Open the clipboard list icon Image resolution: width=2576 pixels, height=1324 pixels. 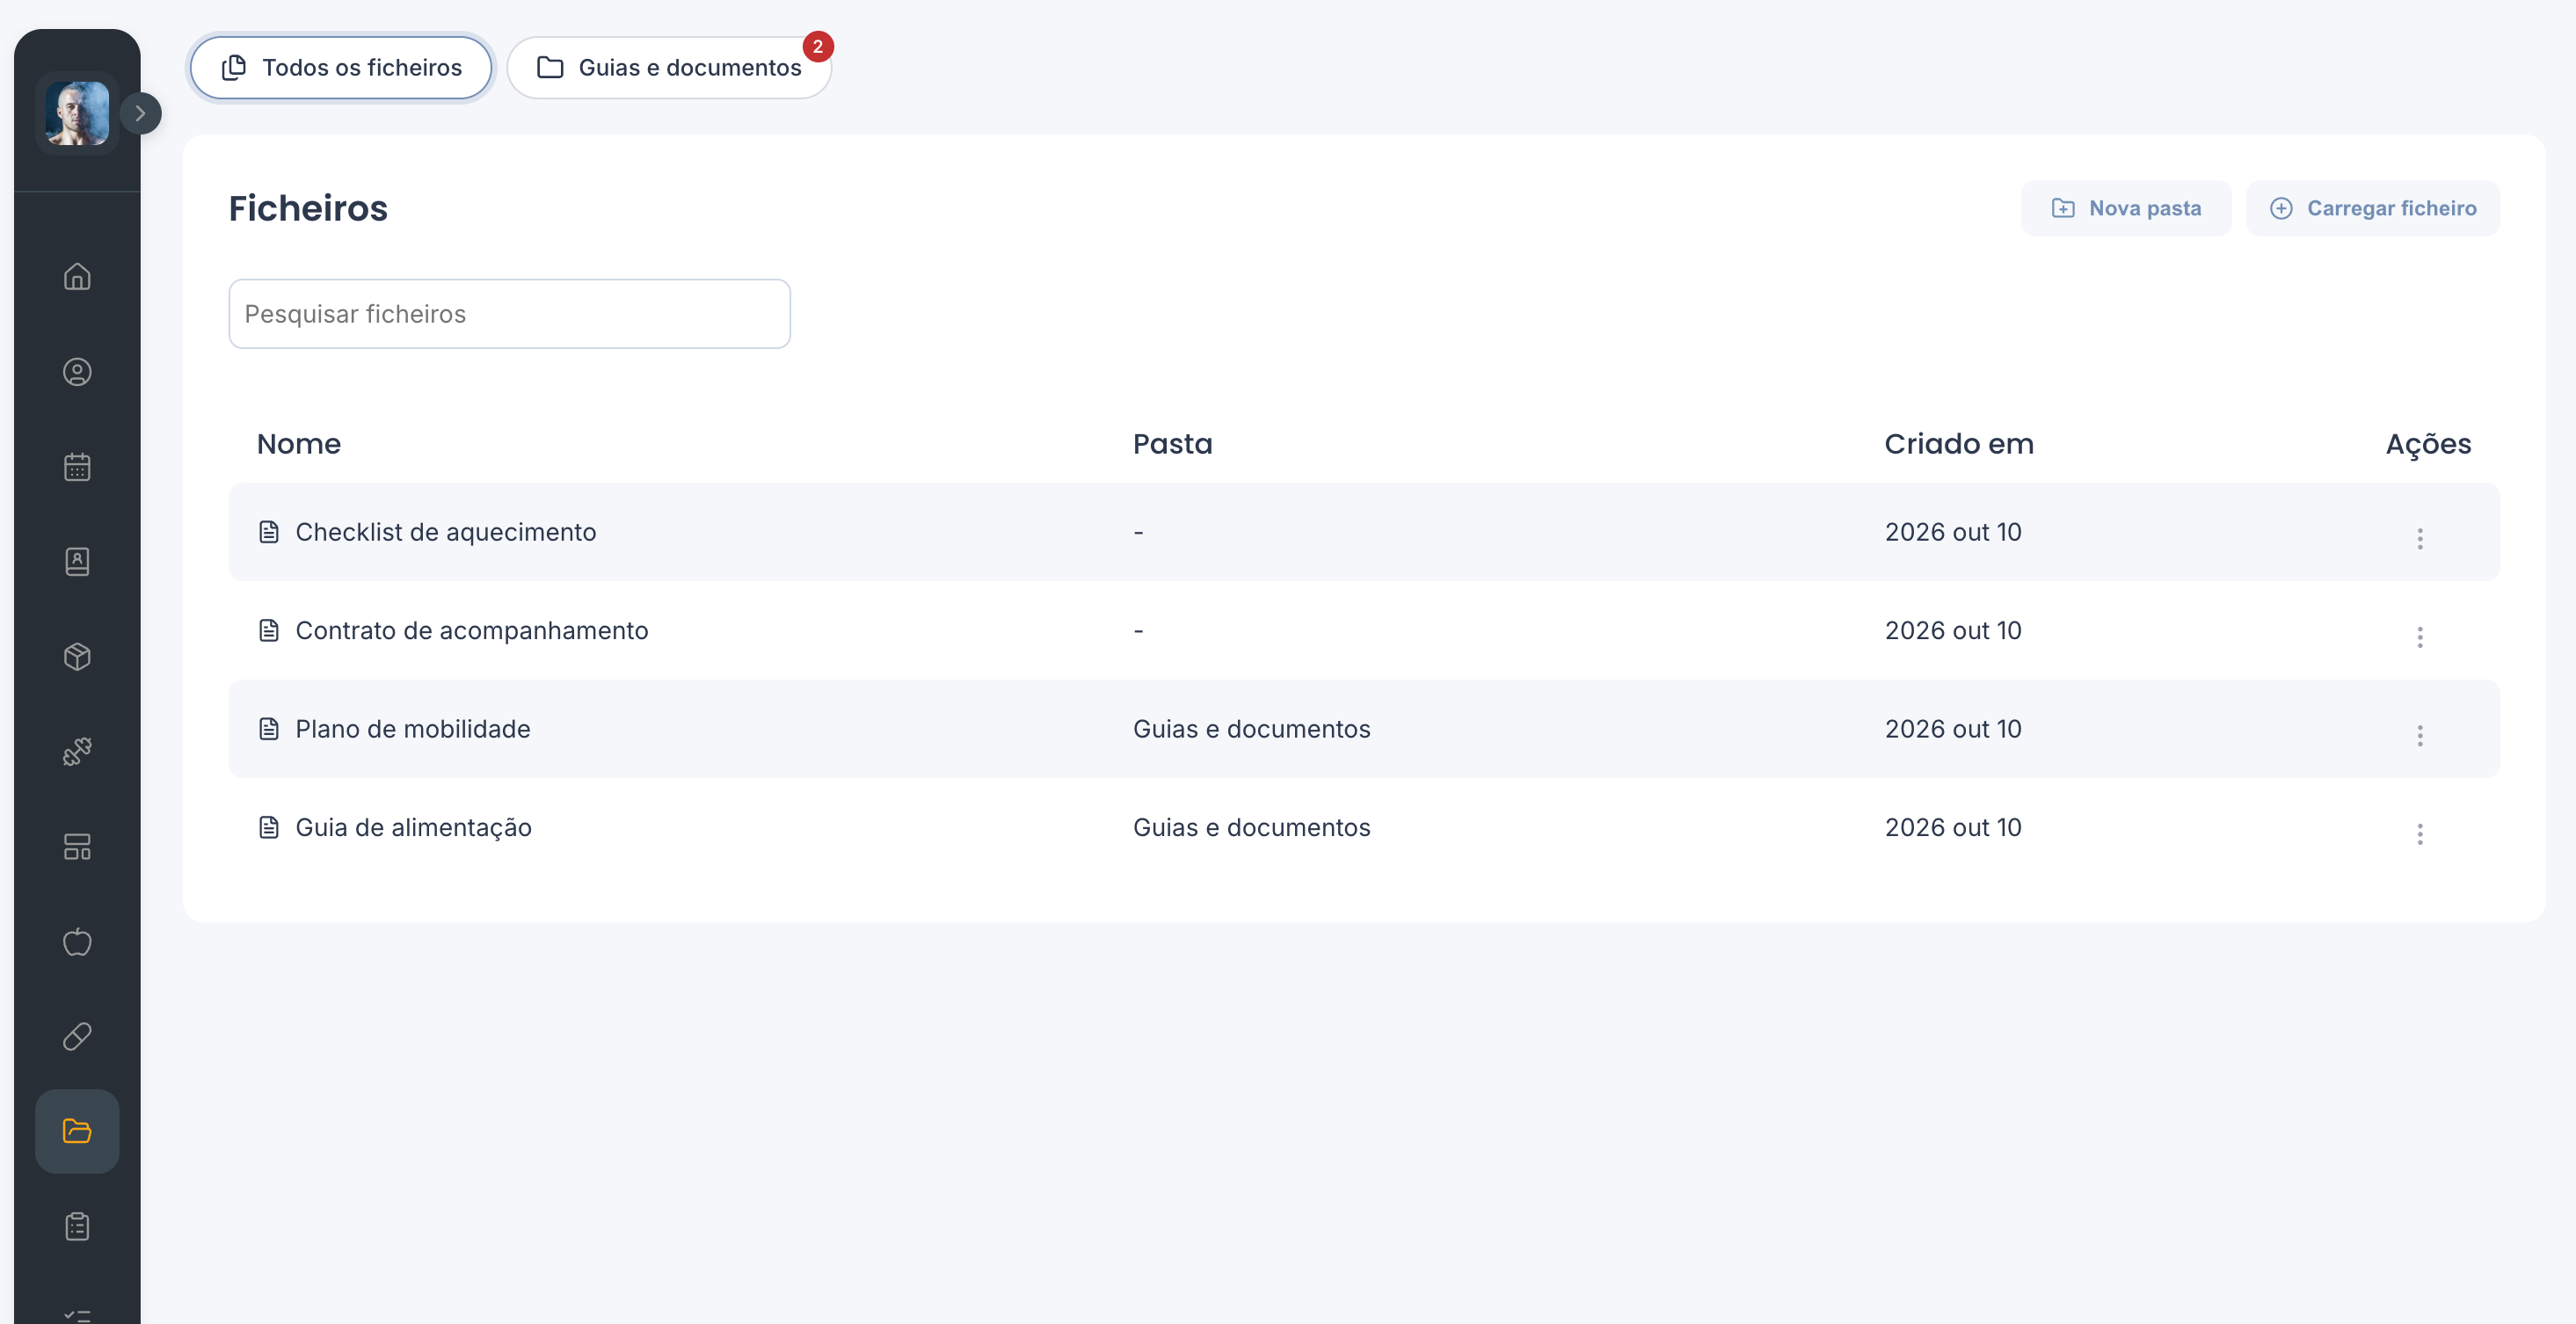(x=77, y=1226)
